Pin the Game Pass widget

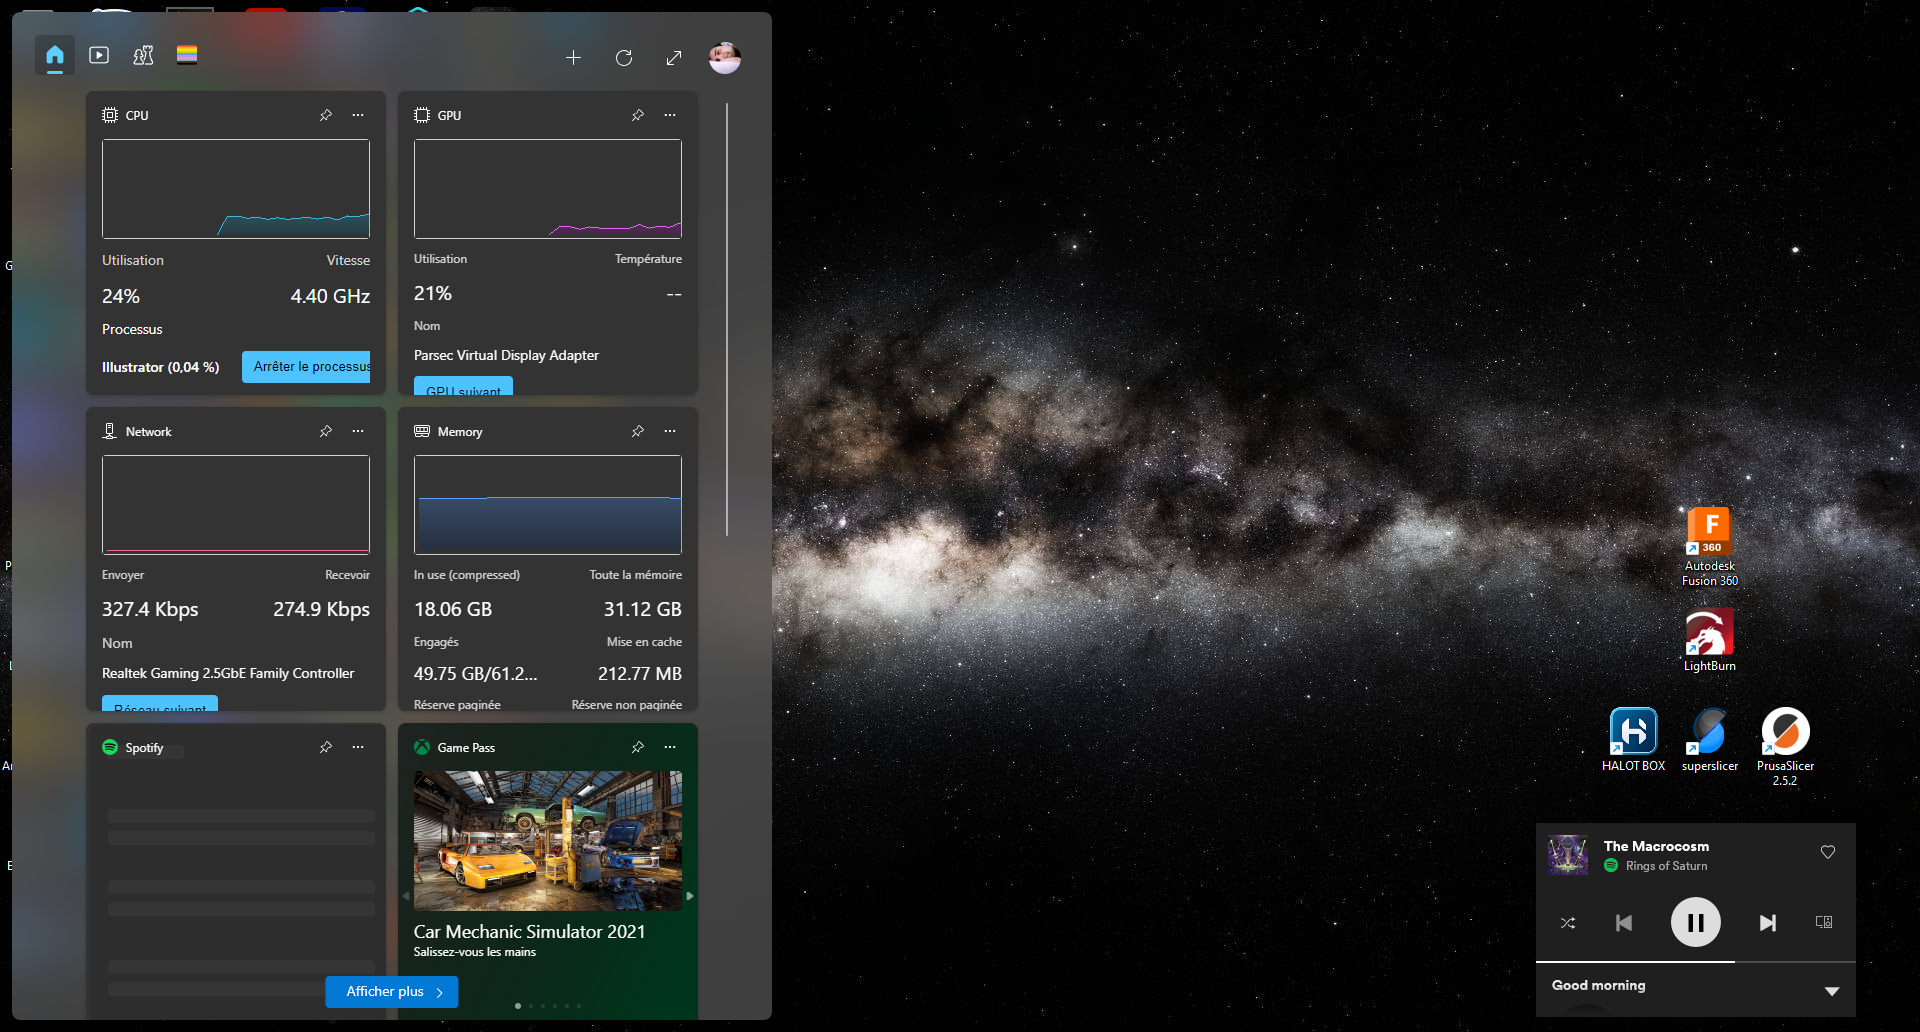click(638, 747)
